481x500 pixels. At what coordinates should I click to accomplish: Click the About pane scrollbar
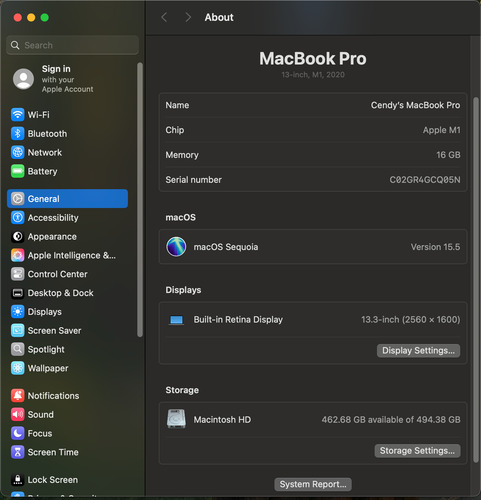tap(476, 279)
